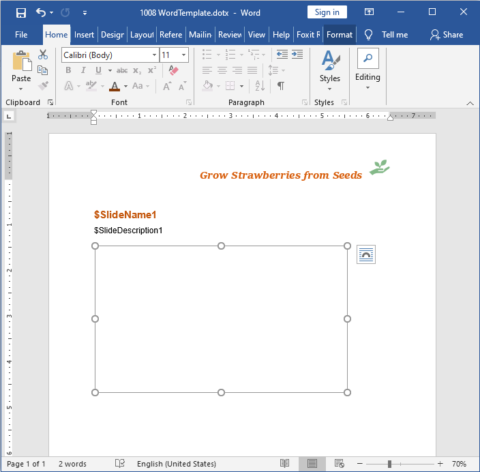Open the font size dropdown showing 11
480x472 pixels.
click(x=184, y=55)
